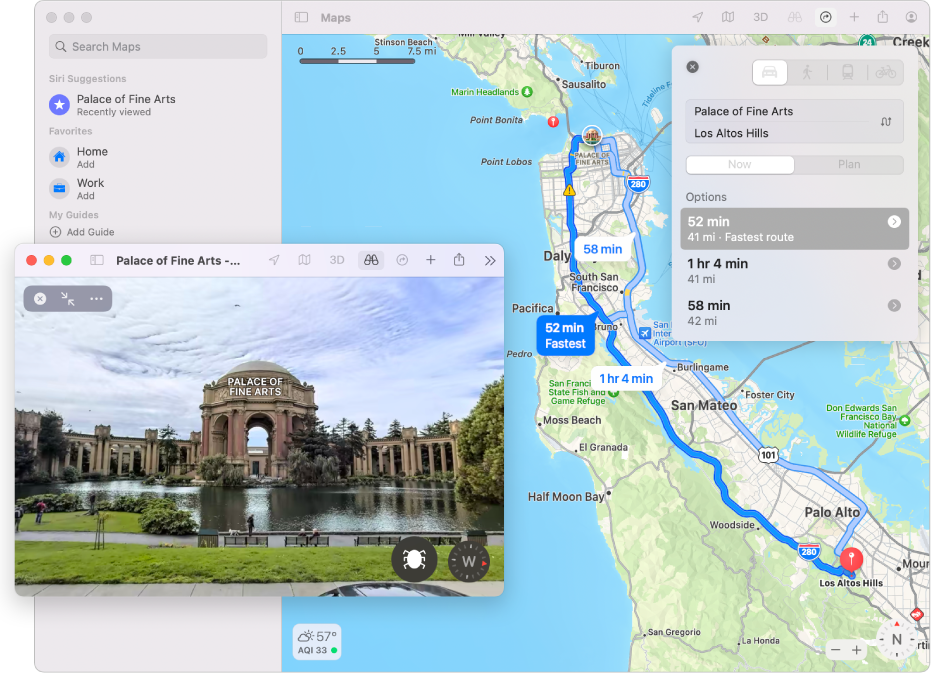
Task: Click Add Guide under My Guides
Action: coord(91,232)
